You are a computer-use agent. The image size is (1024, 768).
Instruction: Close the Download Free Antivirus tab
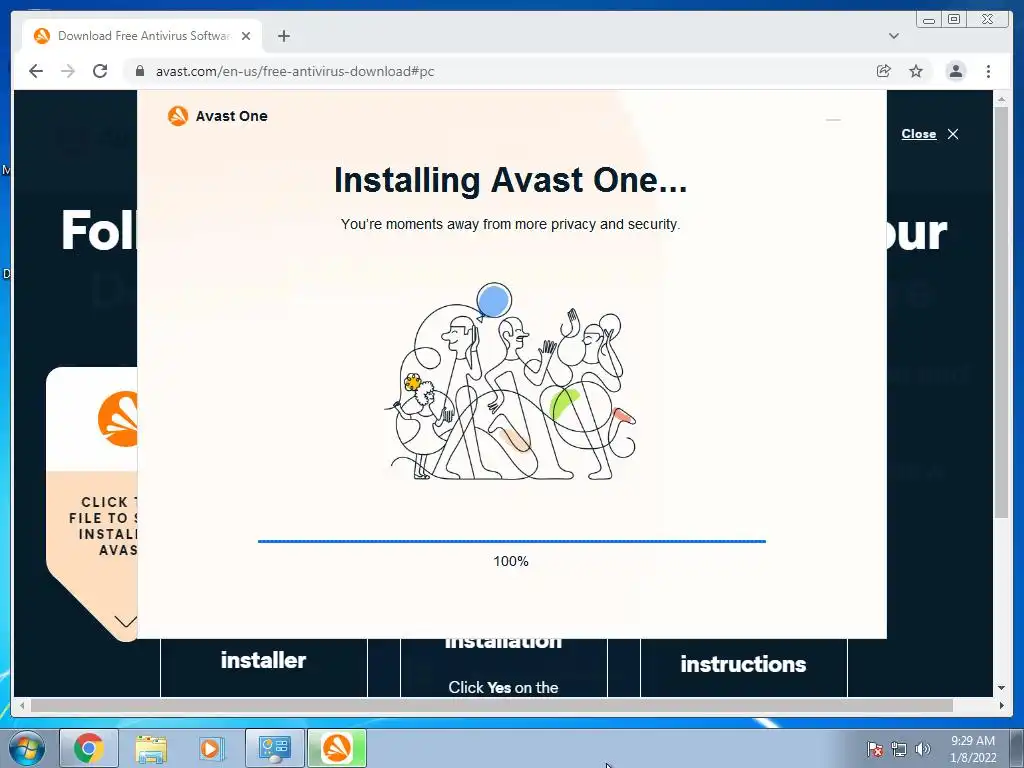(x=246, y=36)
